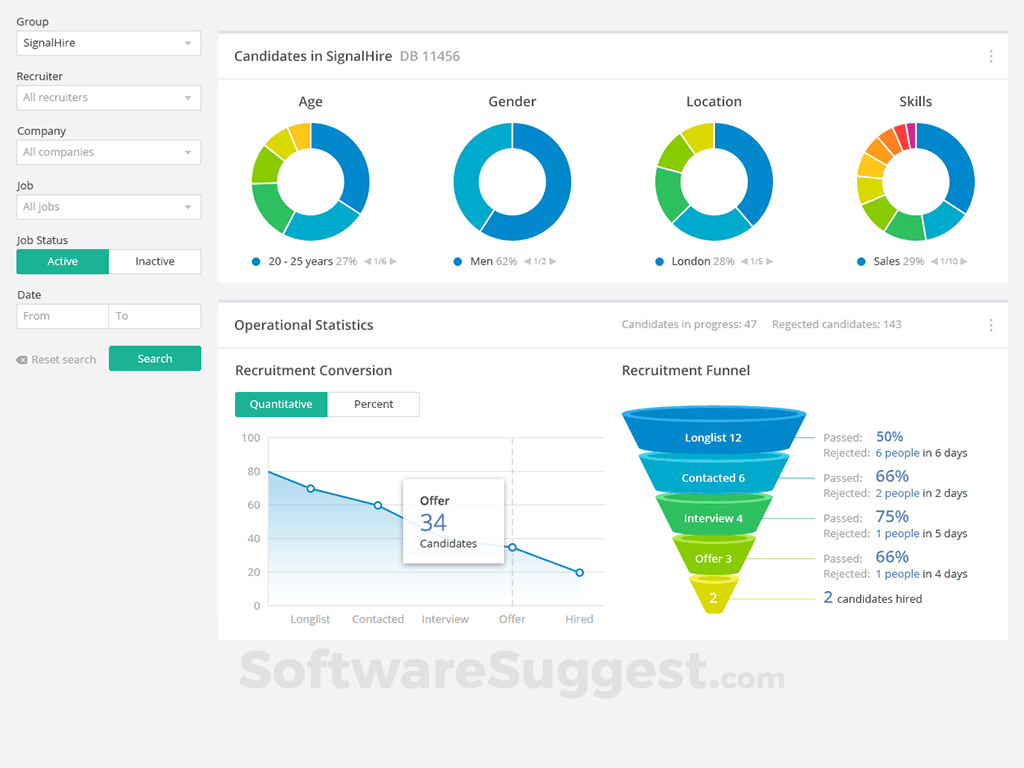Switch Job Status to Inactive
The width and height of the screenshot is (1024, 768).
coord(155,261)
